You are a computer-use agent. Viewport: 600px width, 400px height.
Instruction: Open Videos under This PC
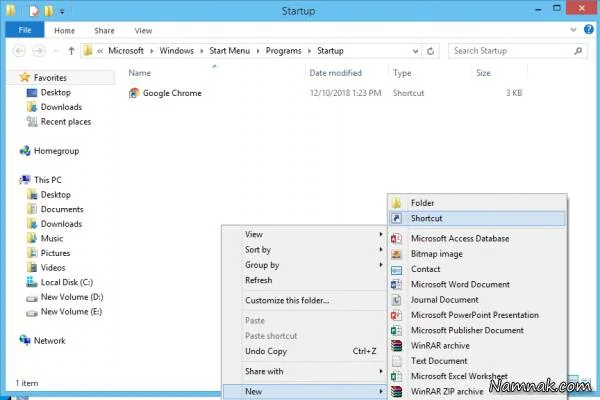point(53,268)
